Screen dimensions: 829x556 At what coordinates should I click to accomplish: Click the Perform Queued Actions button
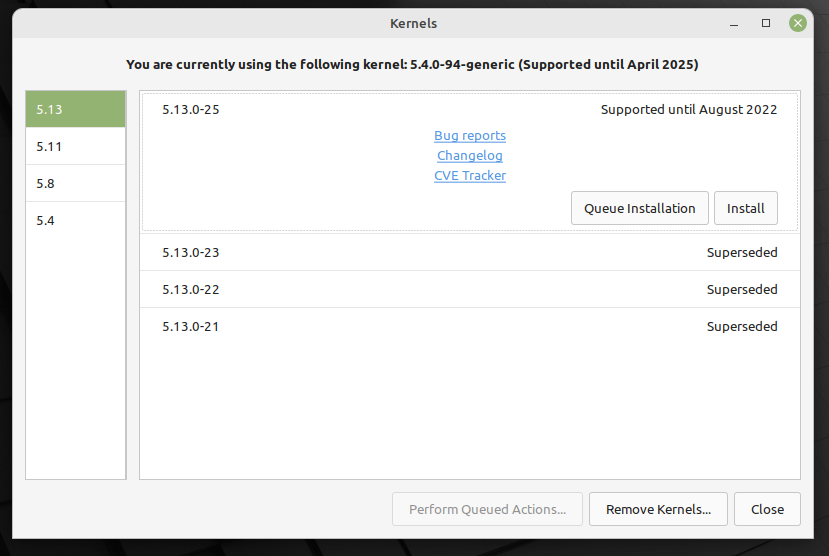pyautogui.click(x=488, y=509)
